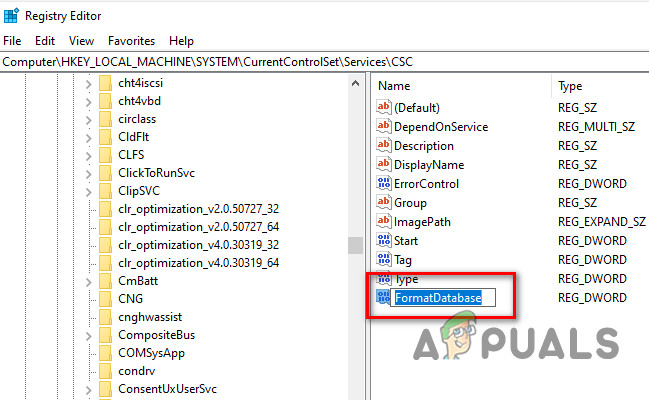Click the FormatDatabase DWORD value icon
Image resolution: width=649 pixels, height=400 pixels.
(383, 297)
